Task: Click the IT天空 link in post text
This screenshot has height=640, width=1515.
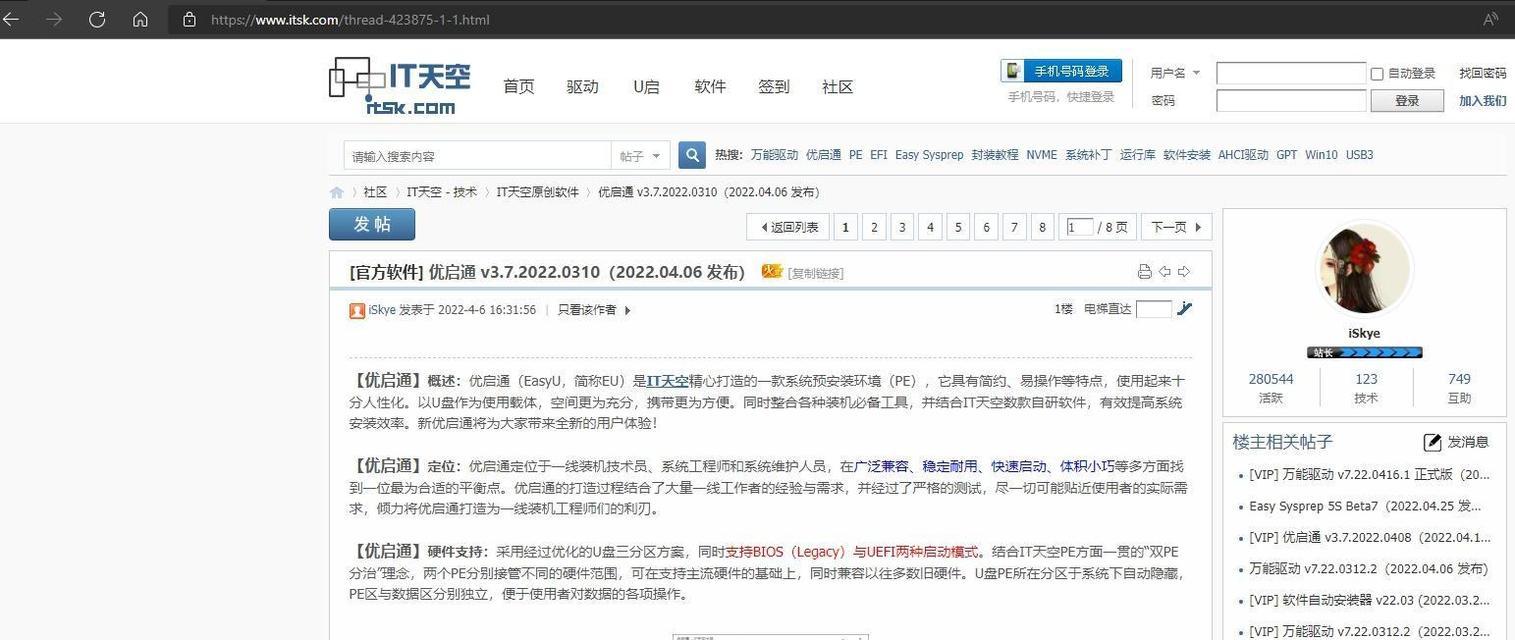Action: pyautogui.click(x=668, y=381)
